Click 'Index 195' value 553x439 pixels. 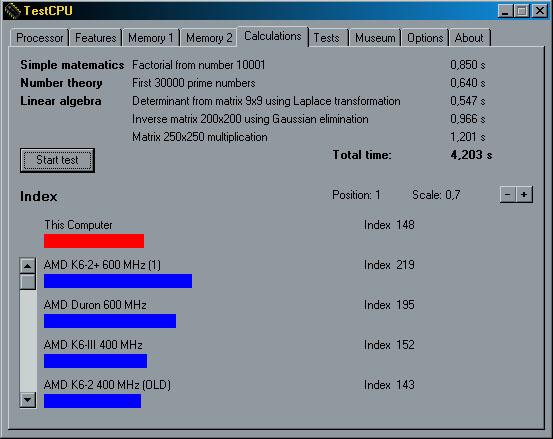389,305
